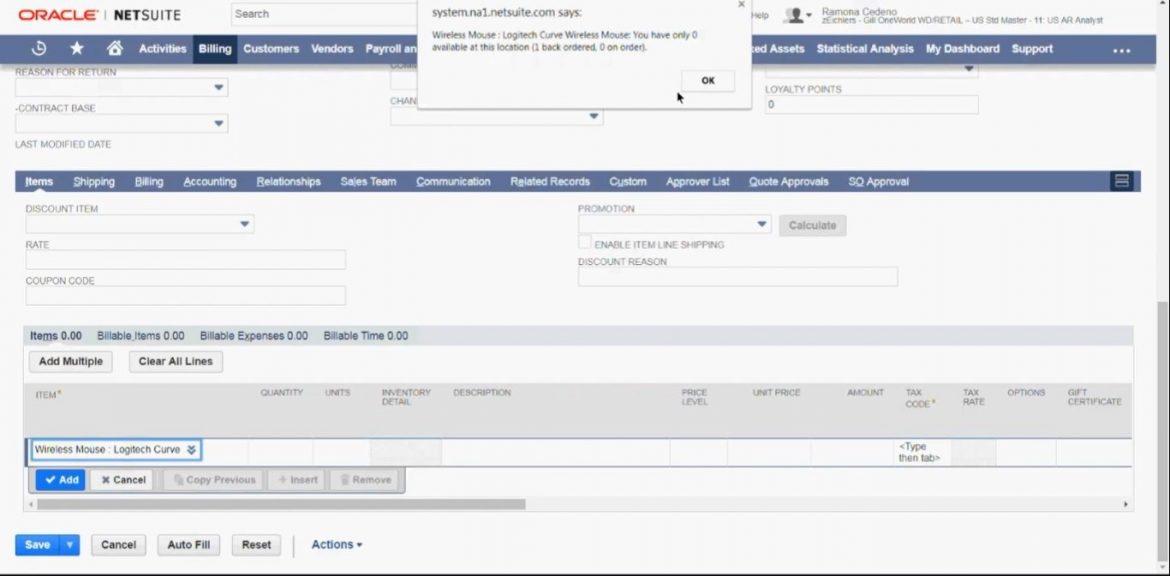Open recent records via the clock icon
The height and width of the screenshot is (576, 1170).
pyautogui.click(x=38, y=47)
